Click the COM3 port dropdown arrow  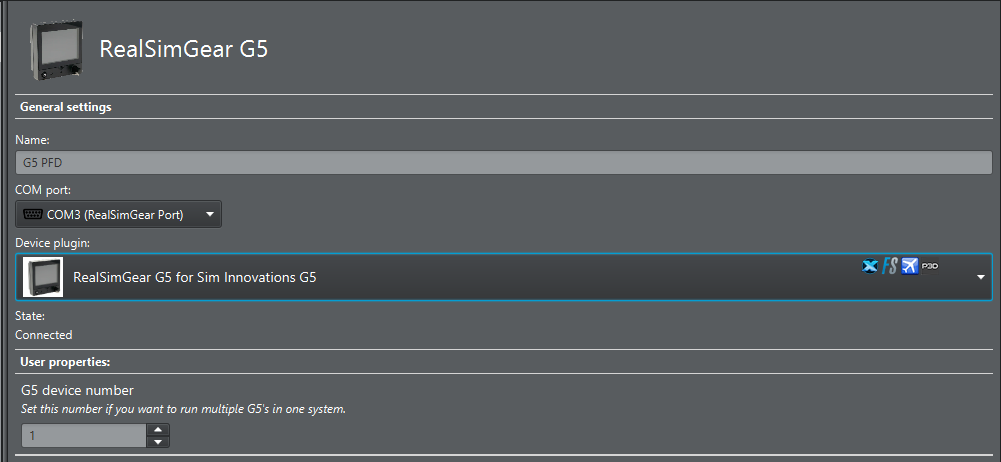tap(209, 214)
